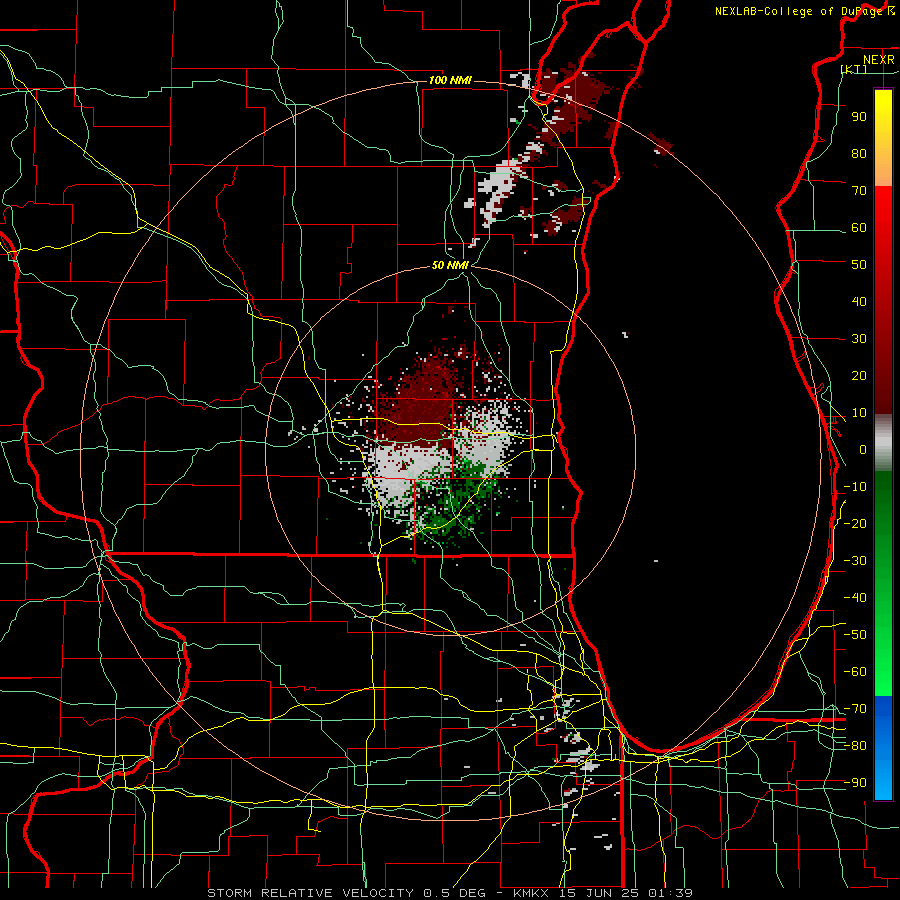Click the "-30" scale value
This screenshot has height=900, width=900.
[x=855, y=561]
